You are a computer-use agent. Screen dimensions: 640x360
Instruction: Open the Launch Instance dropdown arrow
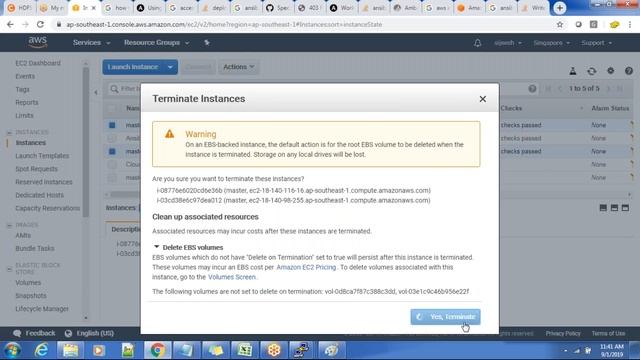point(170,67)
